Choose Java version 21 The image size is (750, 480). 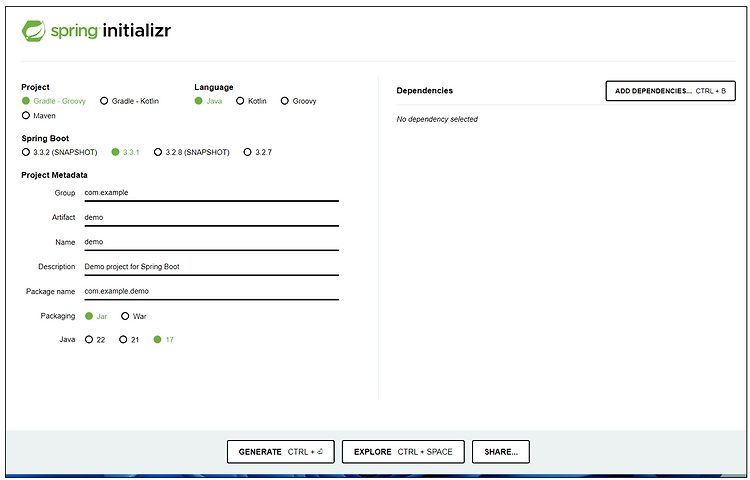point(129,339)
